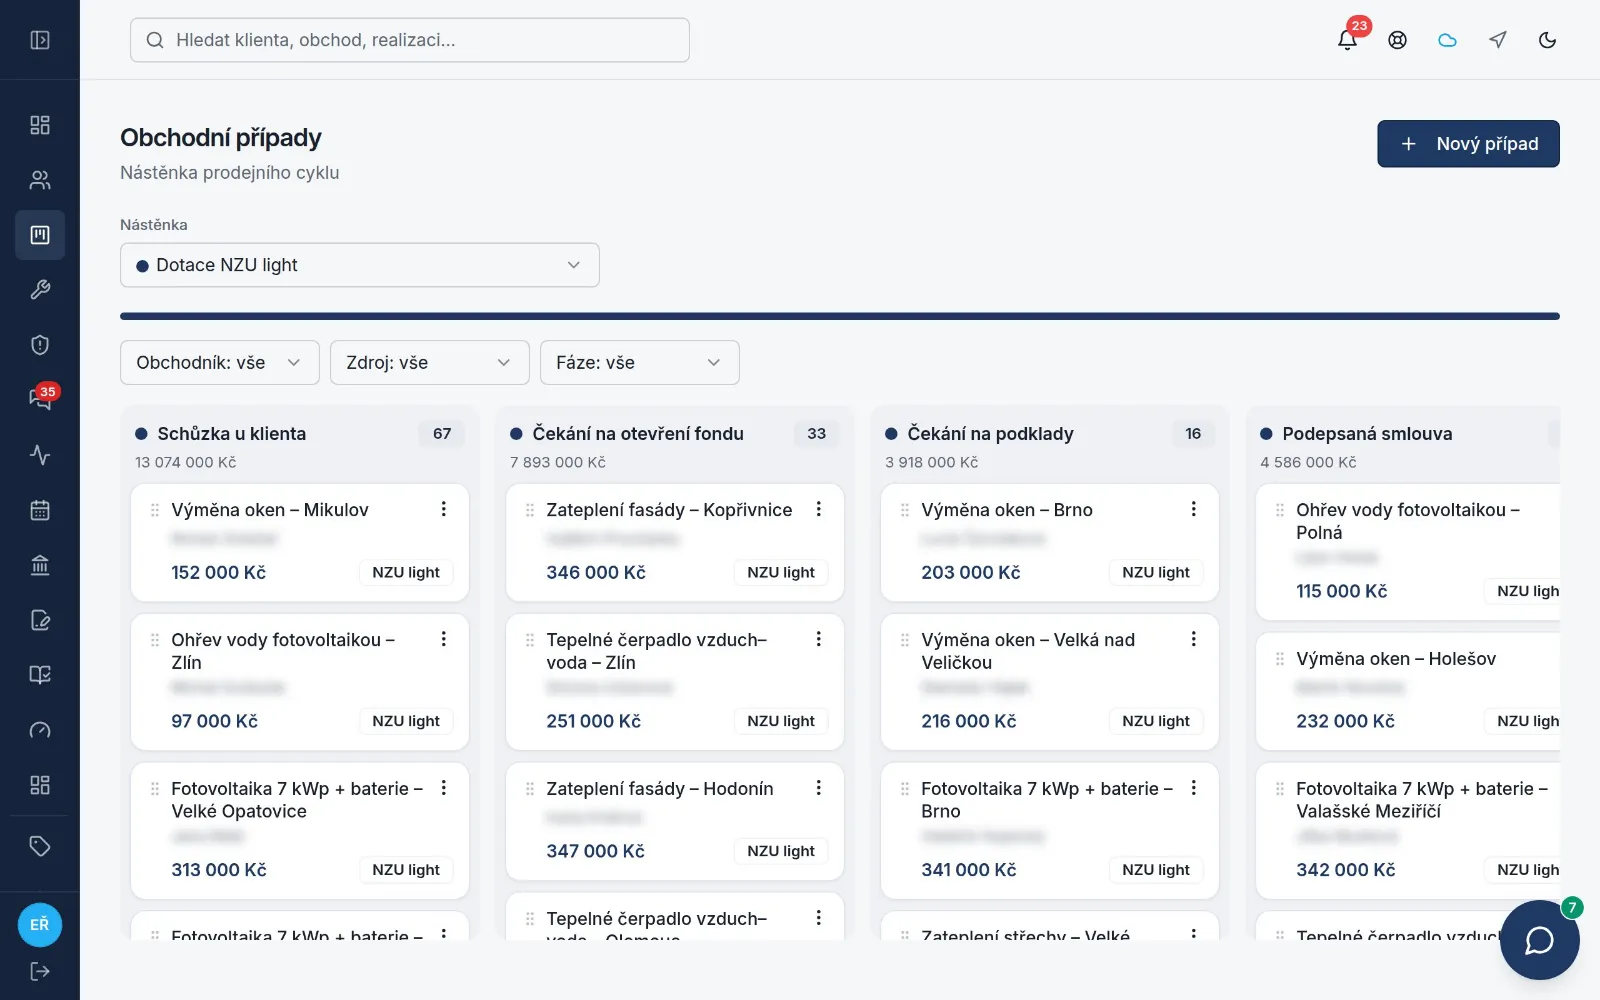Toggle dark mode moon icon
Image resolution: width=1600 pixels, height=1000 pixels.
click(1547, 40)
